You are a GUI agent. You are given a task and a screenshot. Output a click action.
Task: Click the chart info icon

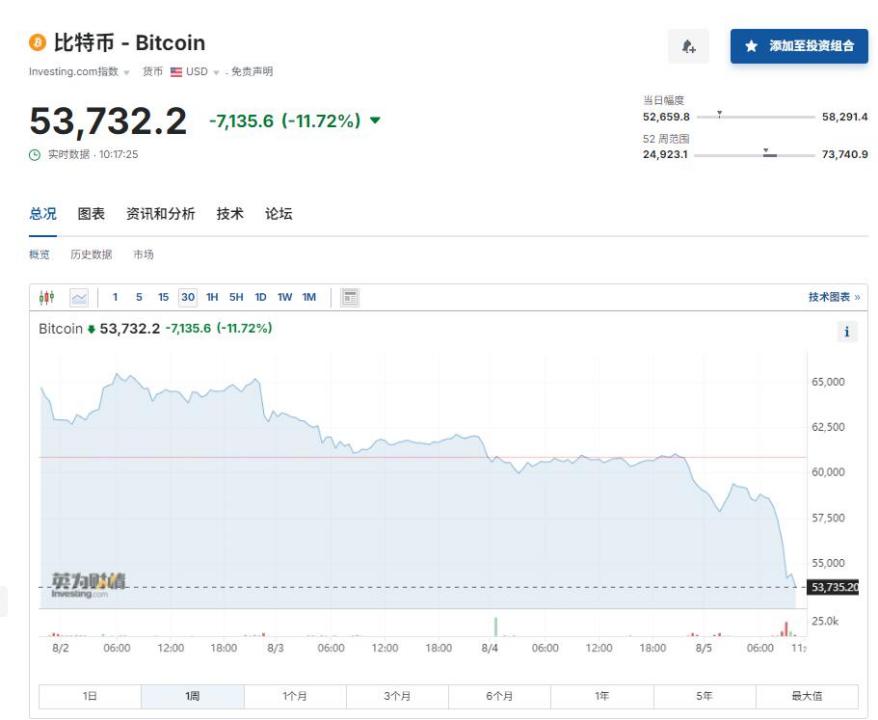pos(847,332)
